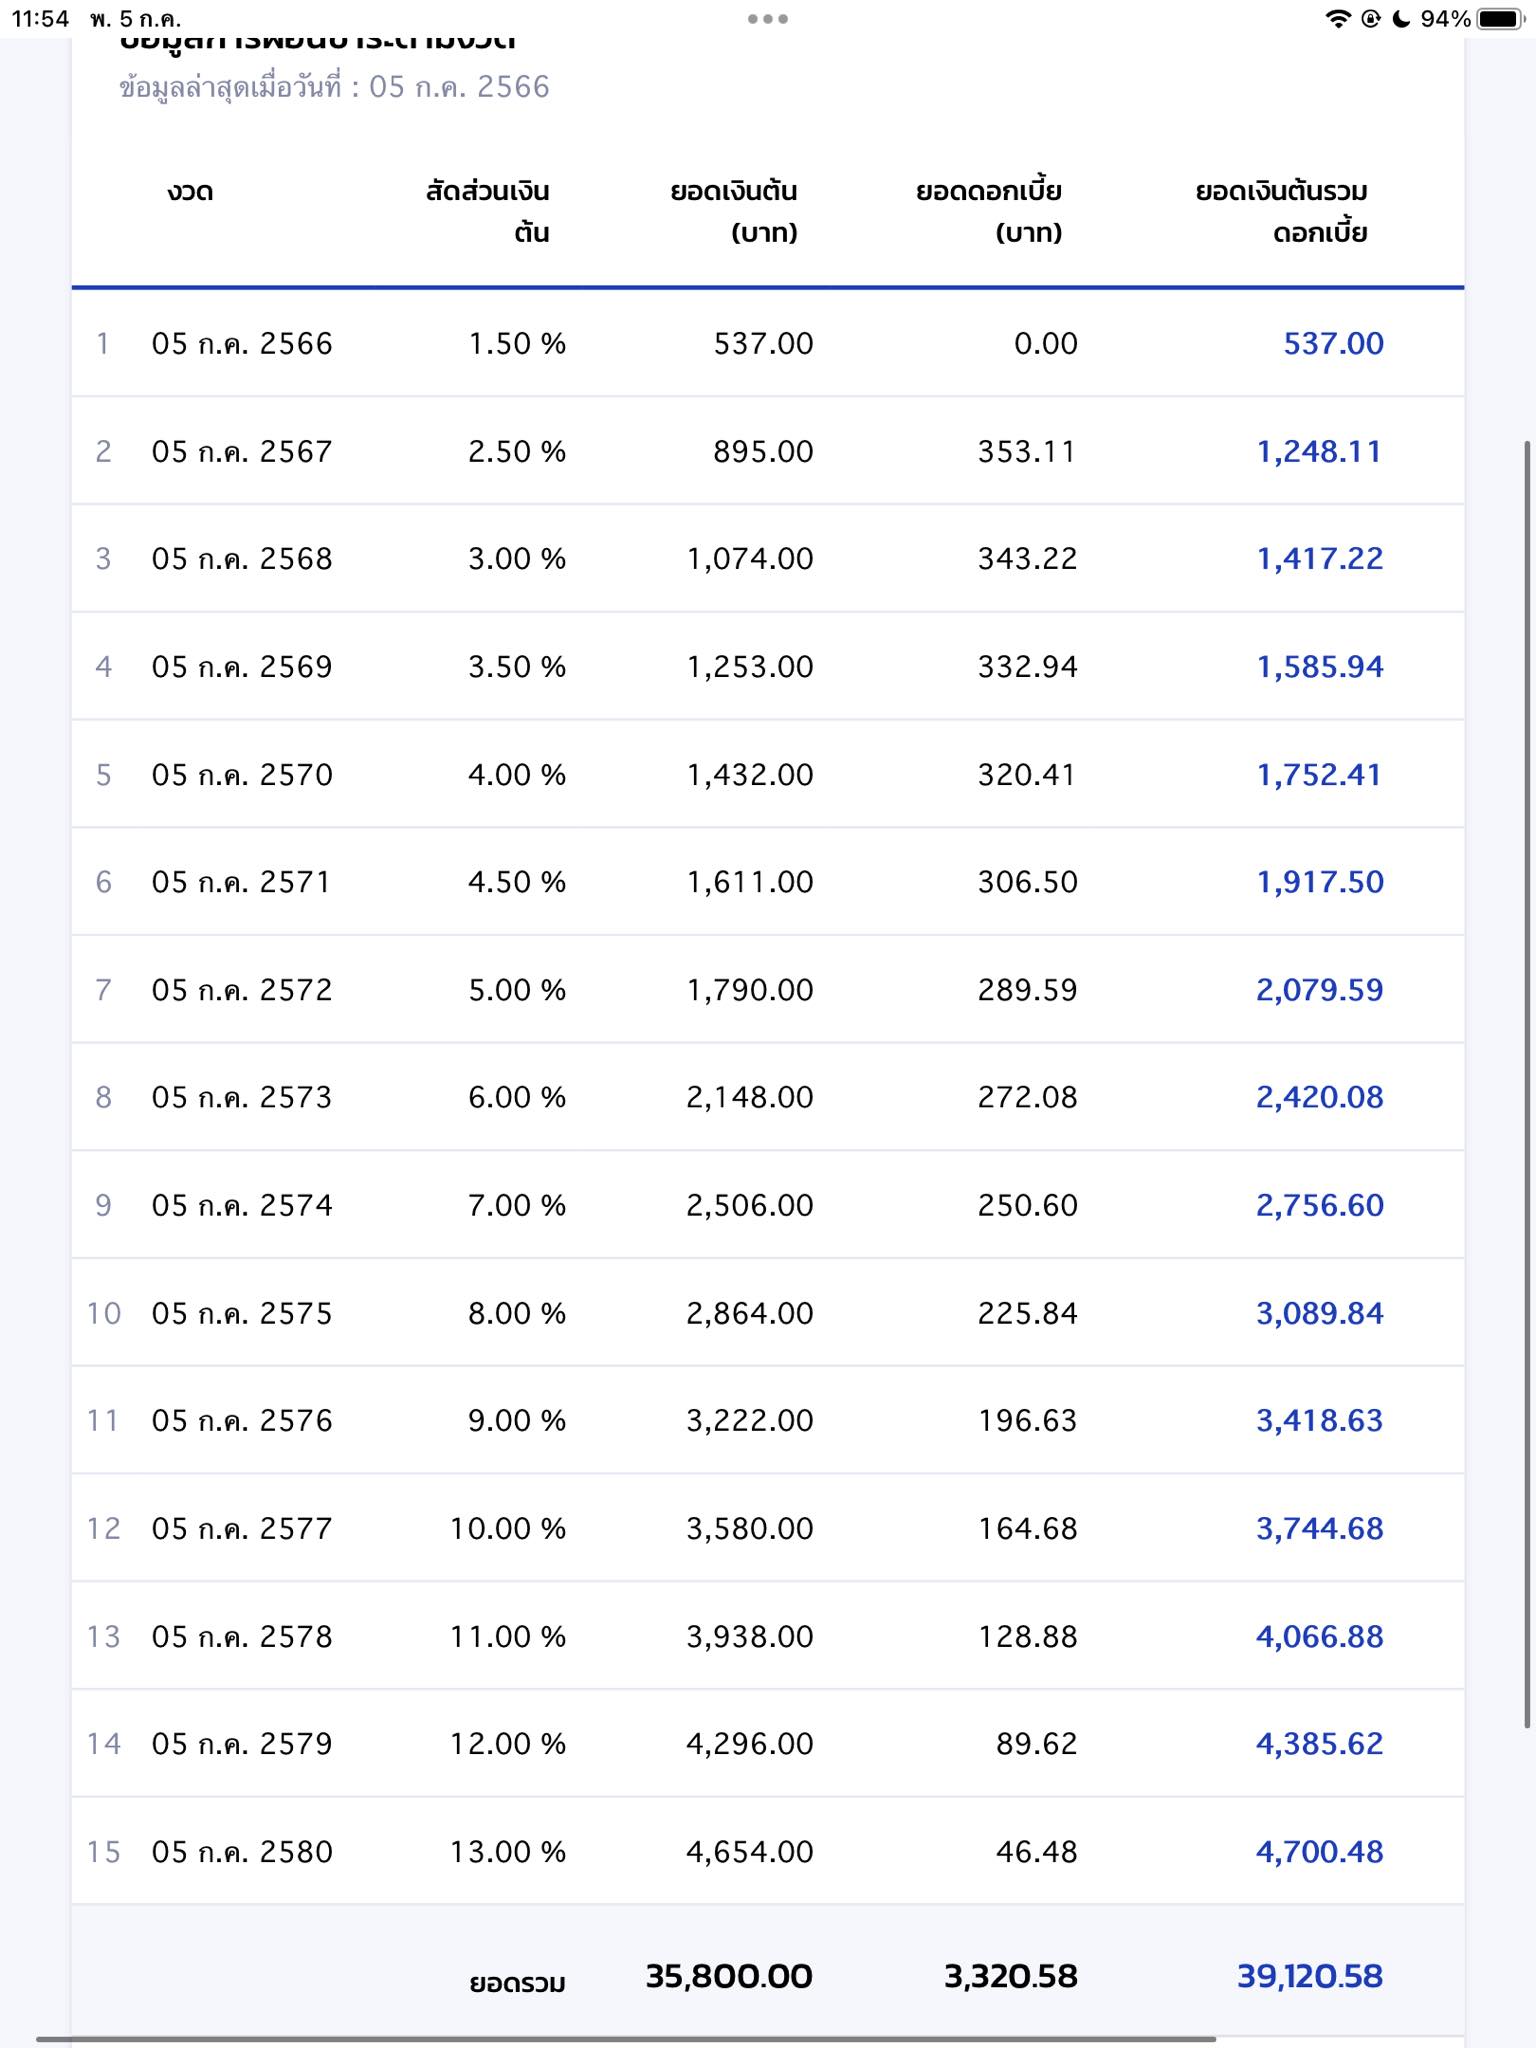Click the date 05 ก.ค. 2570

point(242,774)
